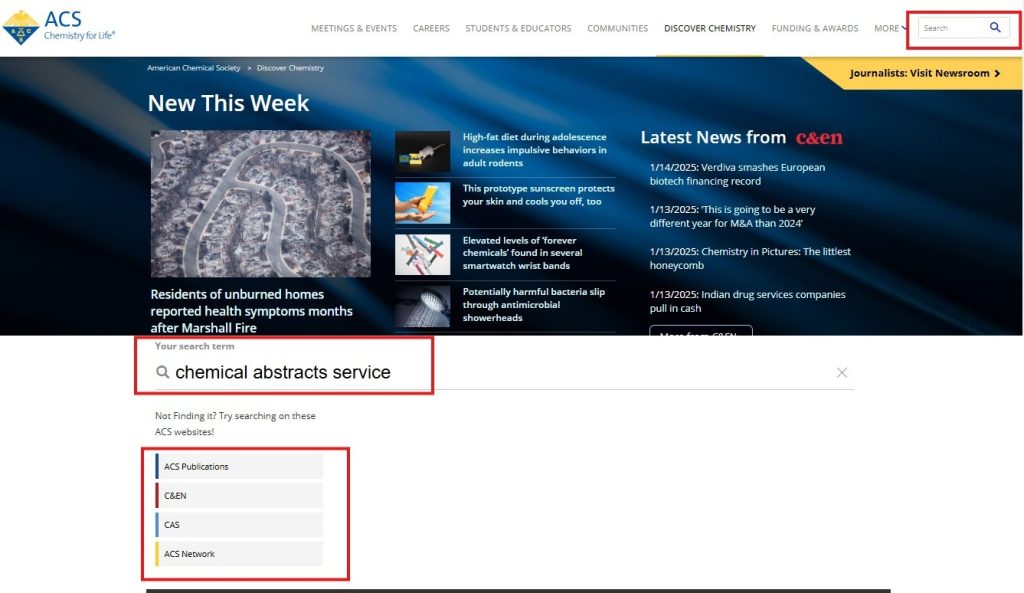Screen dimensions: 1024x593
Task: Open the sunscreen bottle thumbnail
Action: click(x=423, y=202)
